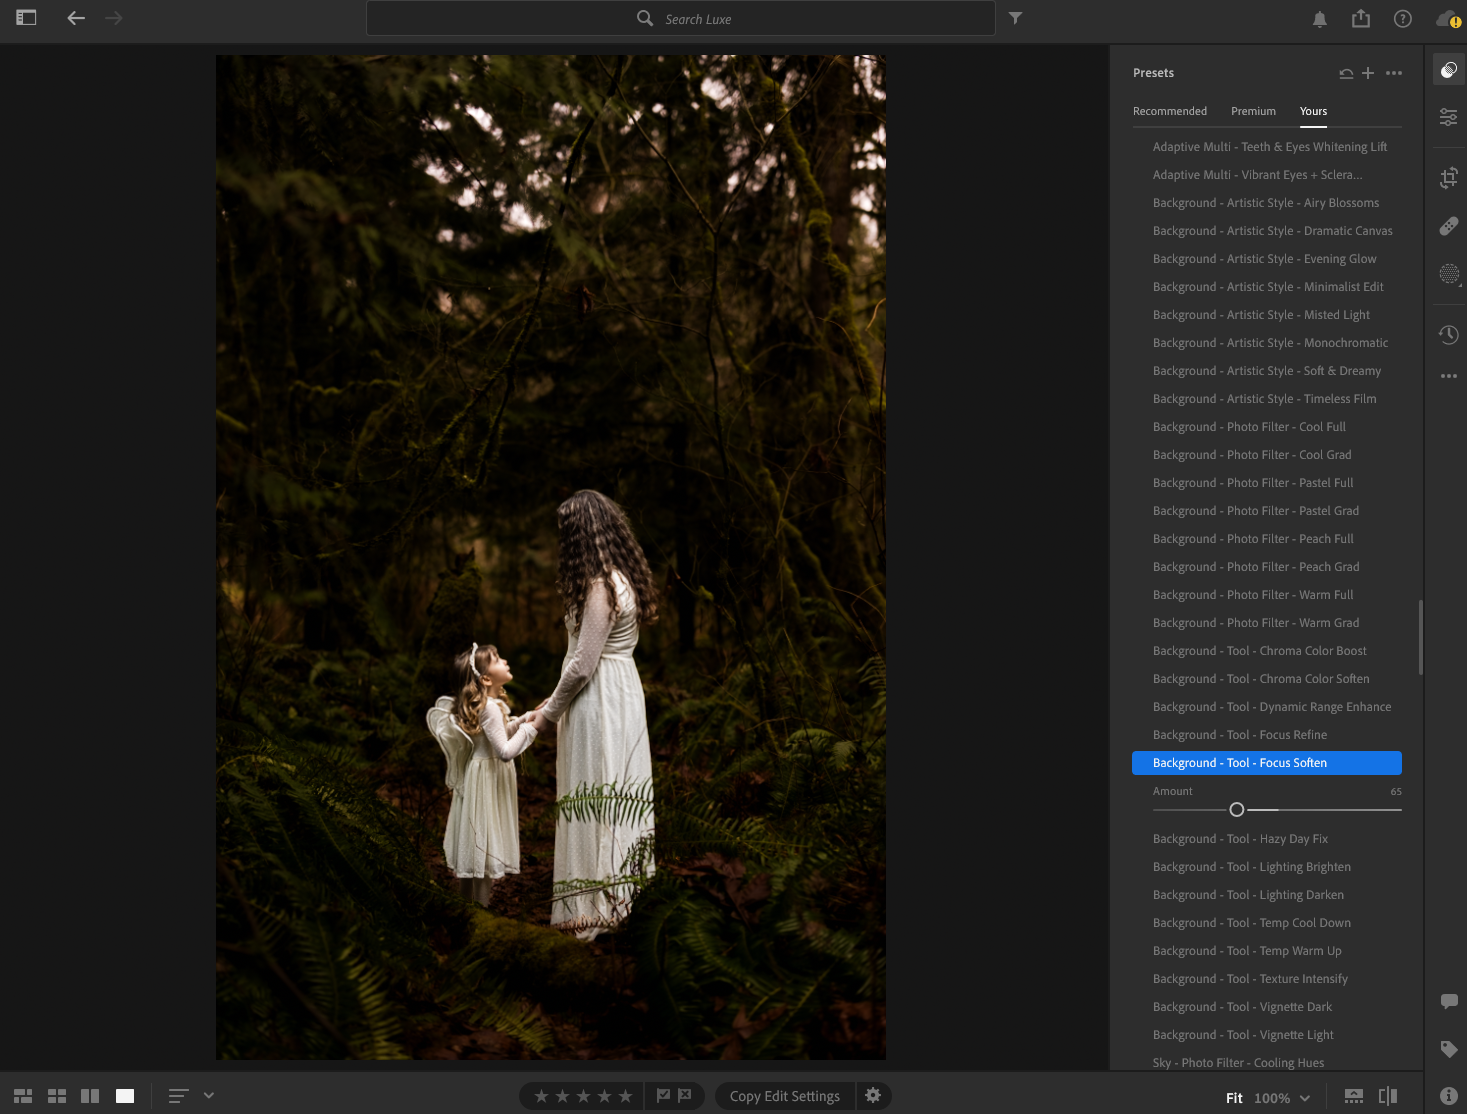1467x1114 pixels.
Task: Open the Versions history panel
Action: [x=1448, y=335]
